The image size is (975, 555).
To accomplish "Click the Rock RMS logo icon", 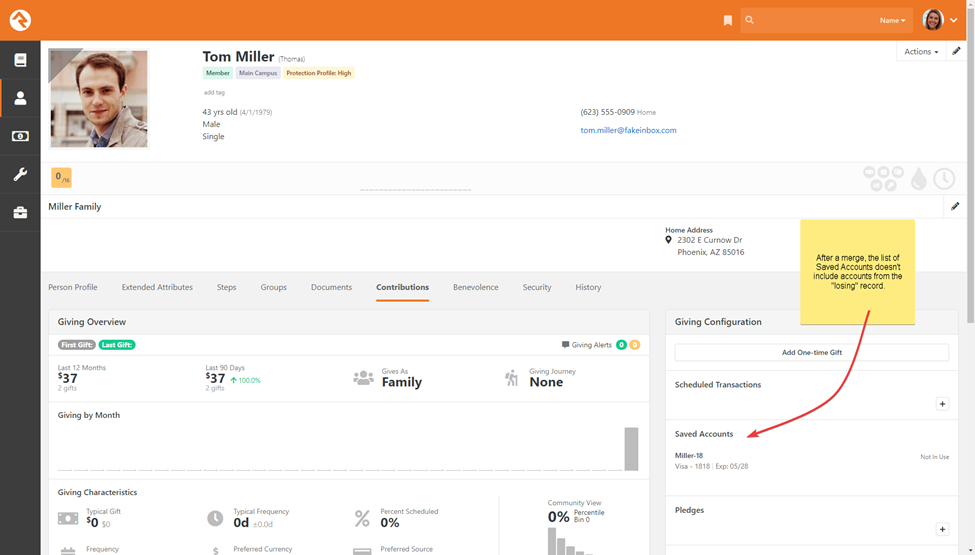I will [x=20, y=20].
